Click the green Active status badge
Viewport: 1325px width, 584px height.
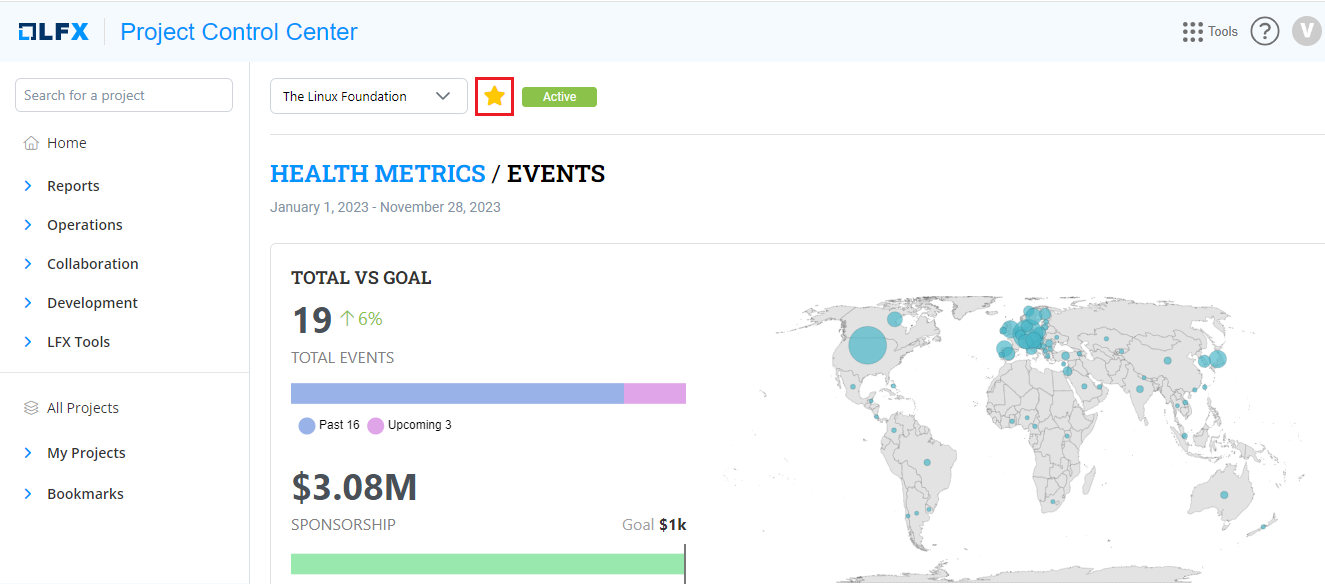[559, 97]
